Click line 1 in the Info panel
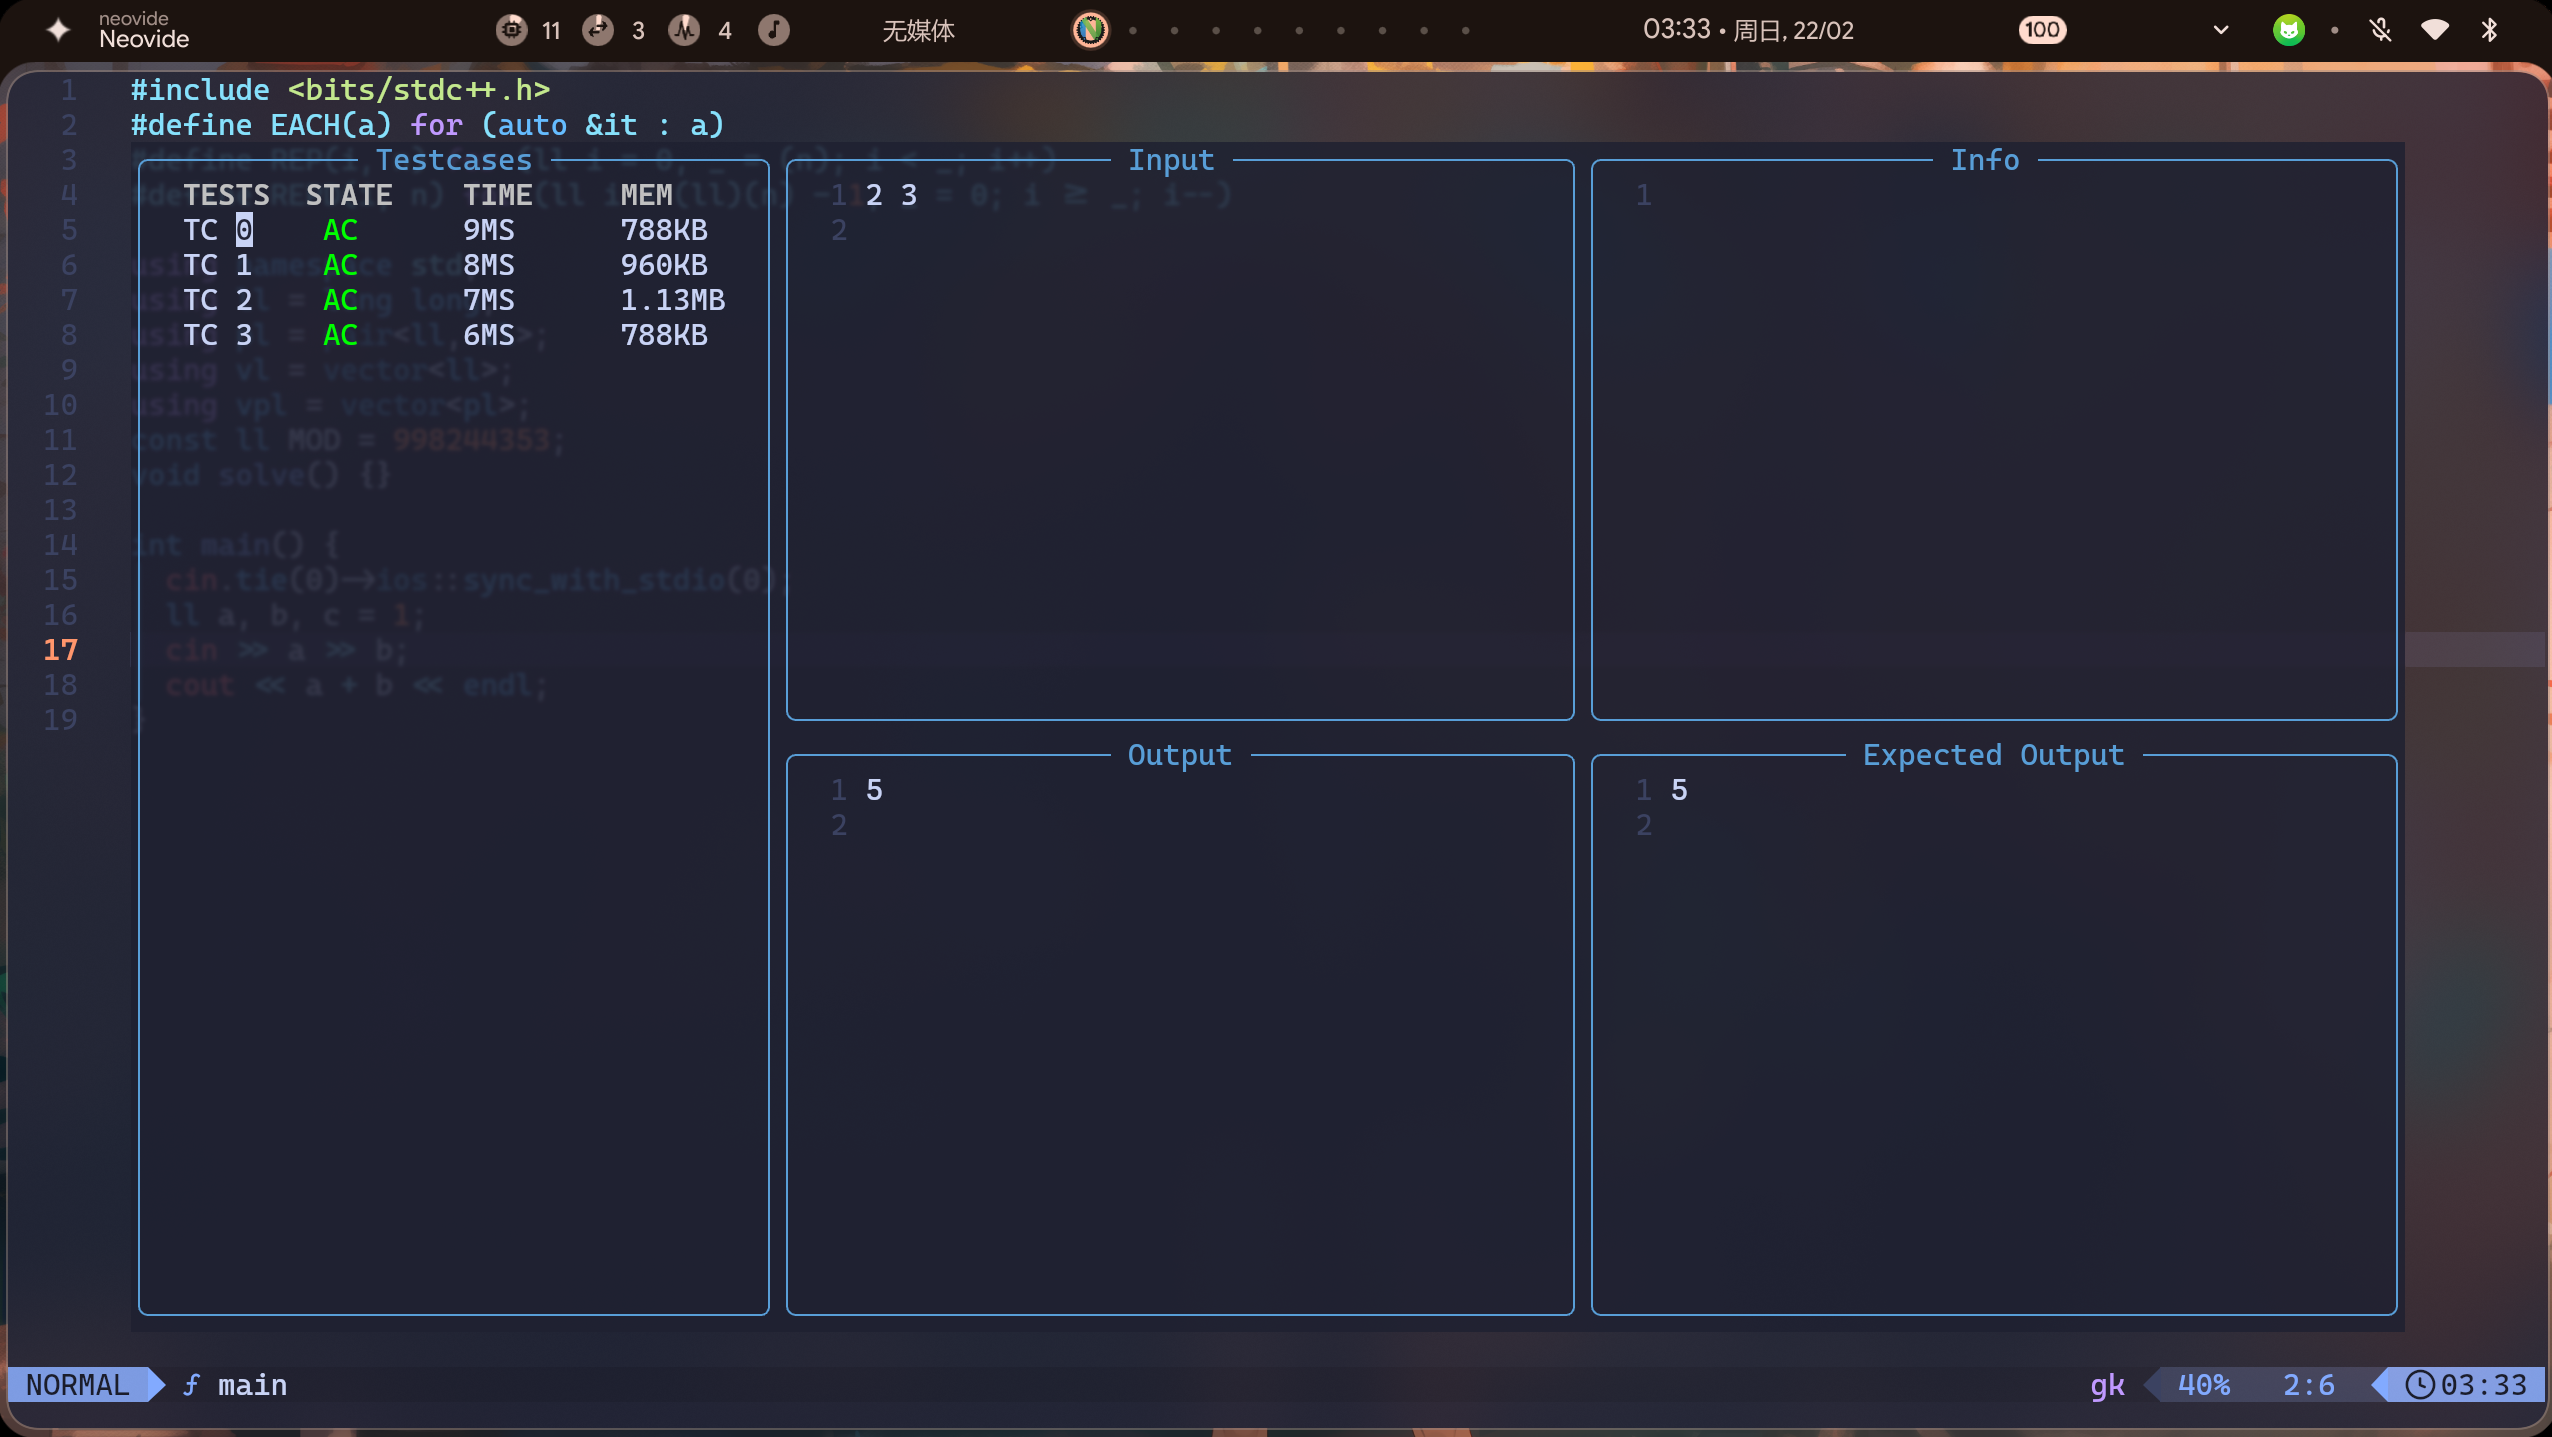This screenshot has width=2552, height=1437. coord(1643,195)
